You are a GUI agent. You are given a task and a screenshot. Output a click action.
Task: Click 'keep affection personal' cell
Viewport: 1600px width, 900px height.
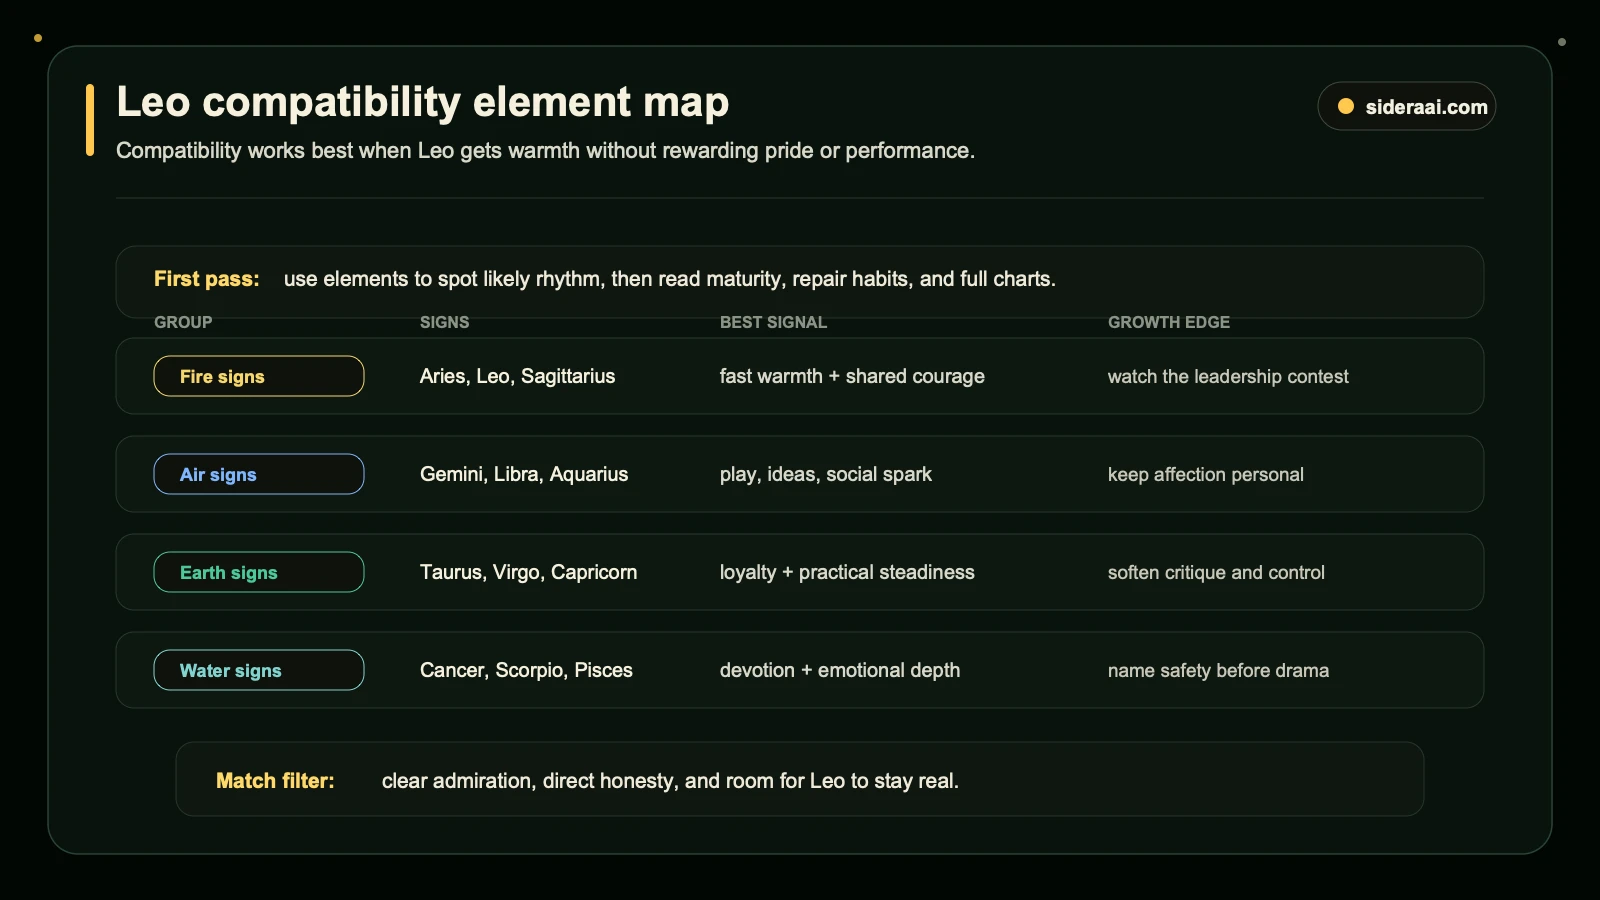coord(1206,474)
